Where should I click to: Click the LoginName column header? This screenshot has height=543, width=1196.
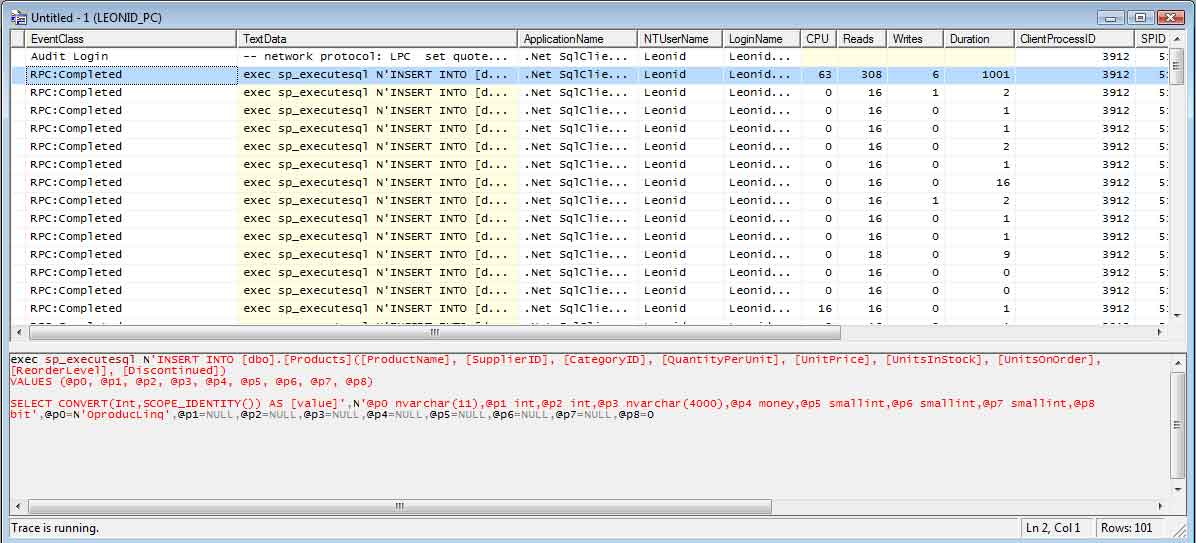point(762,39)
